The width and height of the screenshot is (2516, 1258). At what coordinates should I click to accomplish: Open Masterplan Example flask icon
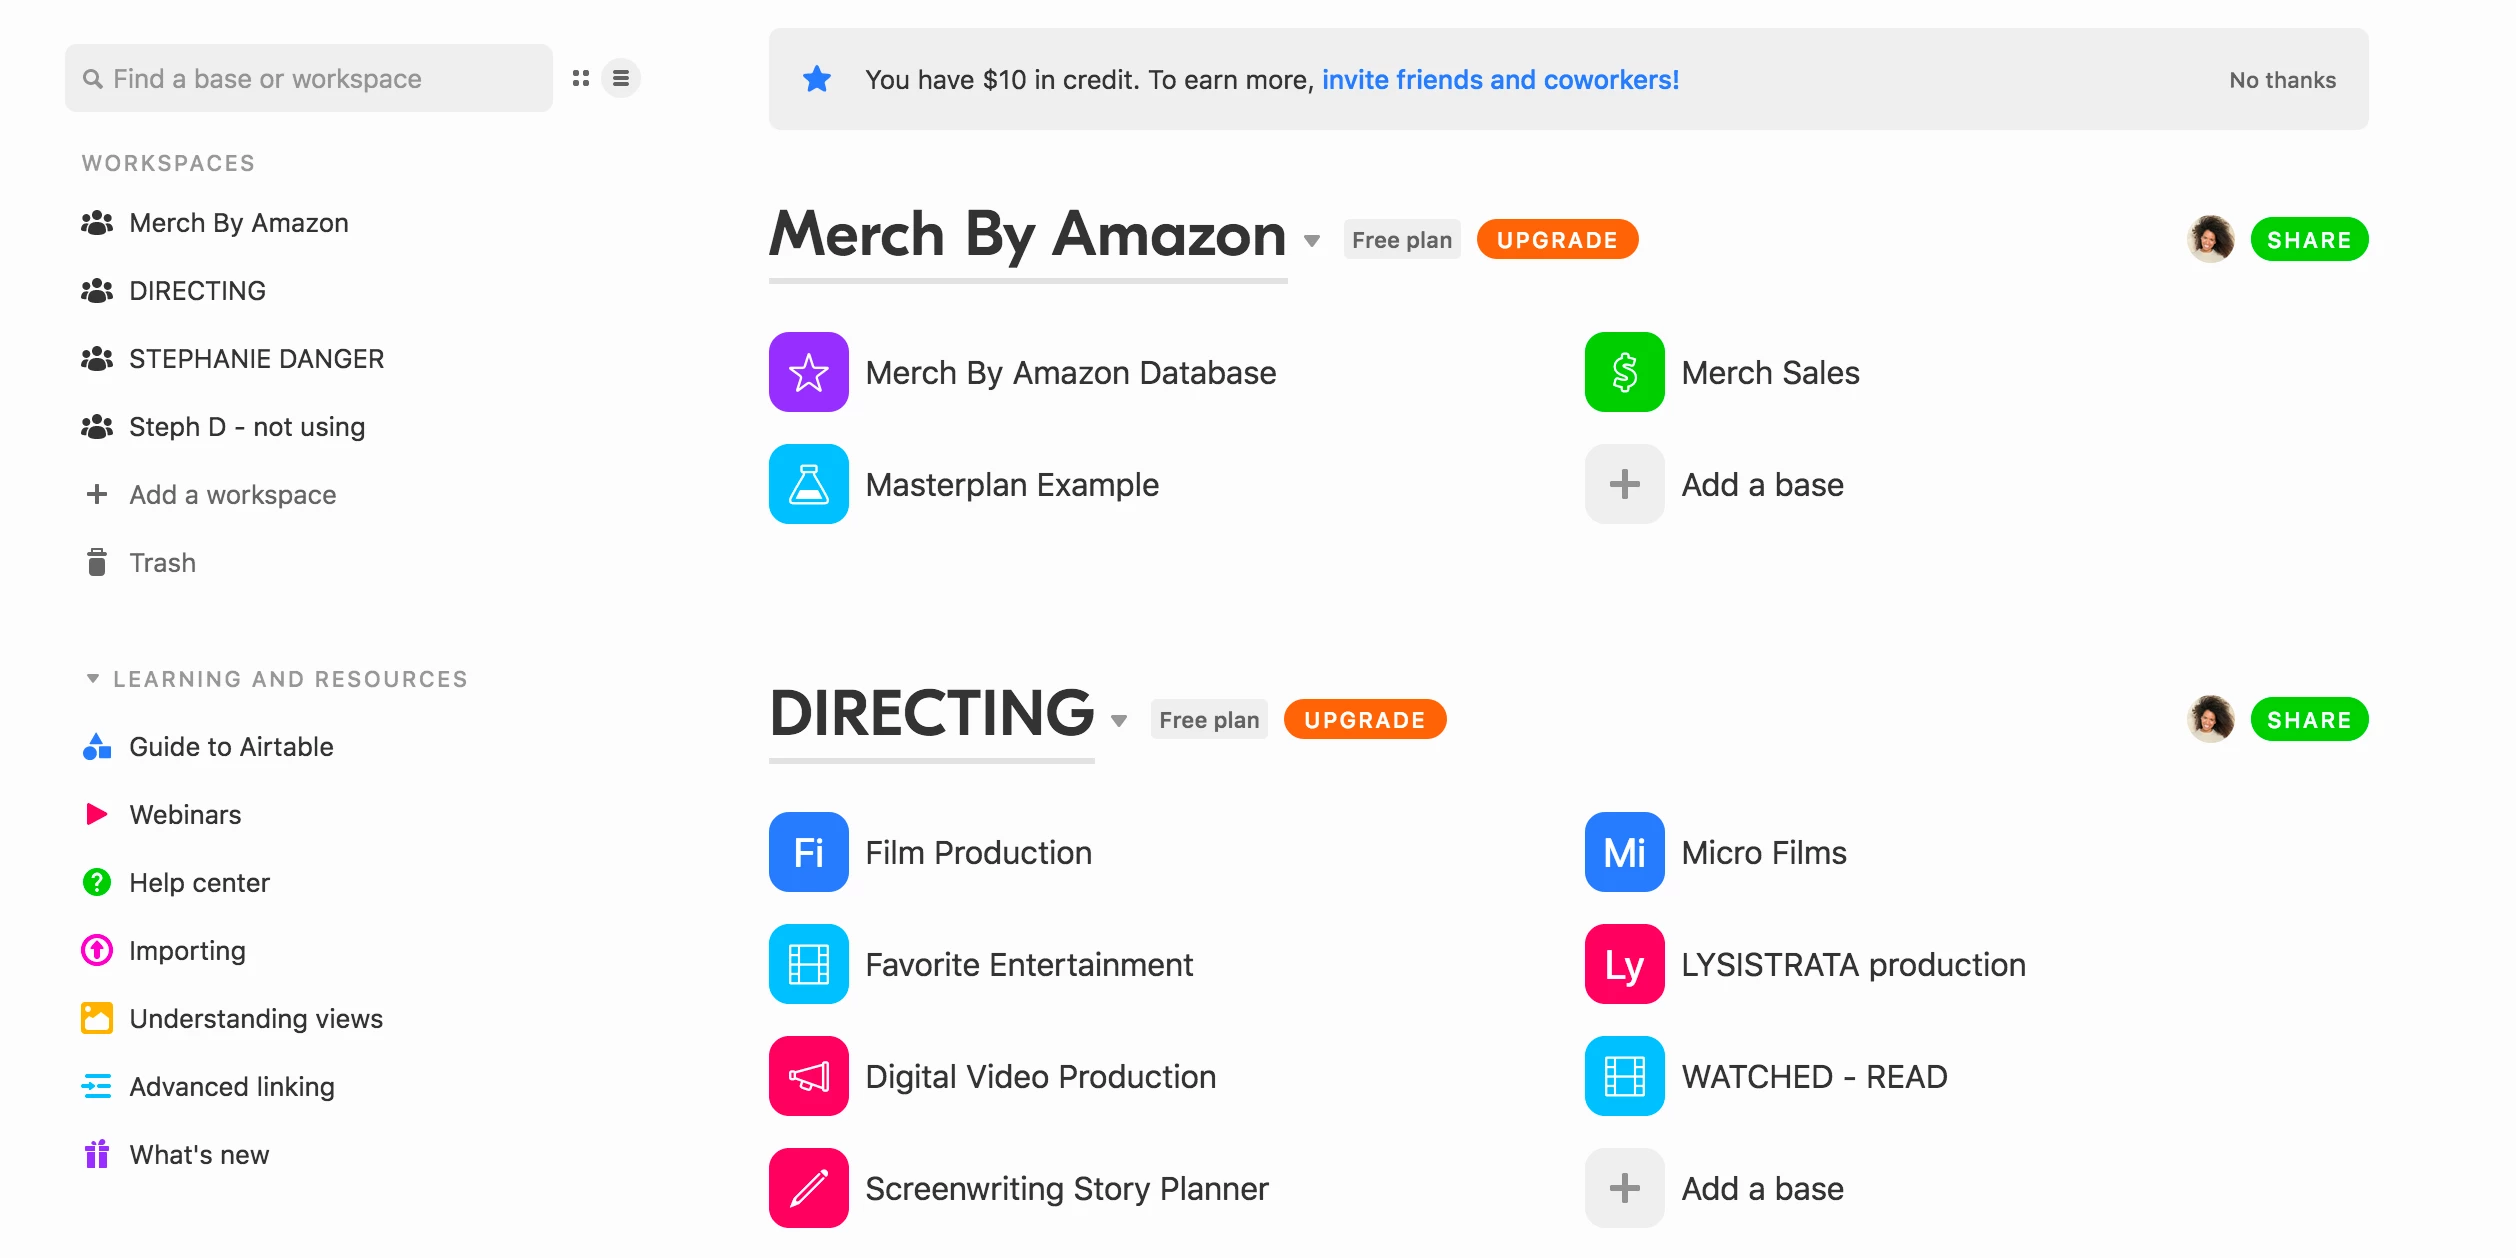click(808, 484)
